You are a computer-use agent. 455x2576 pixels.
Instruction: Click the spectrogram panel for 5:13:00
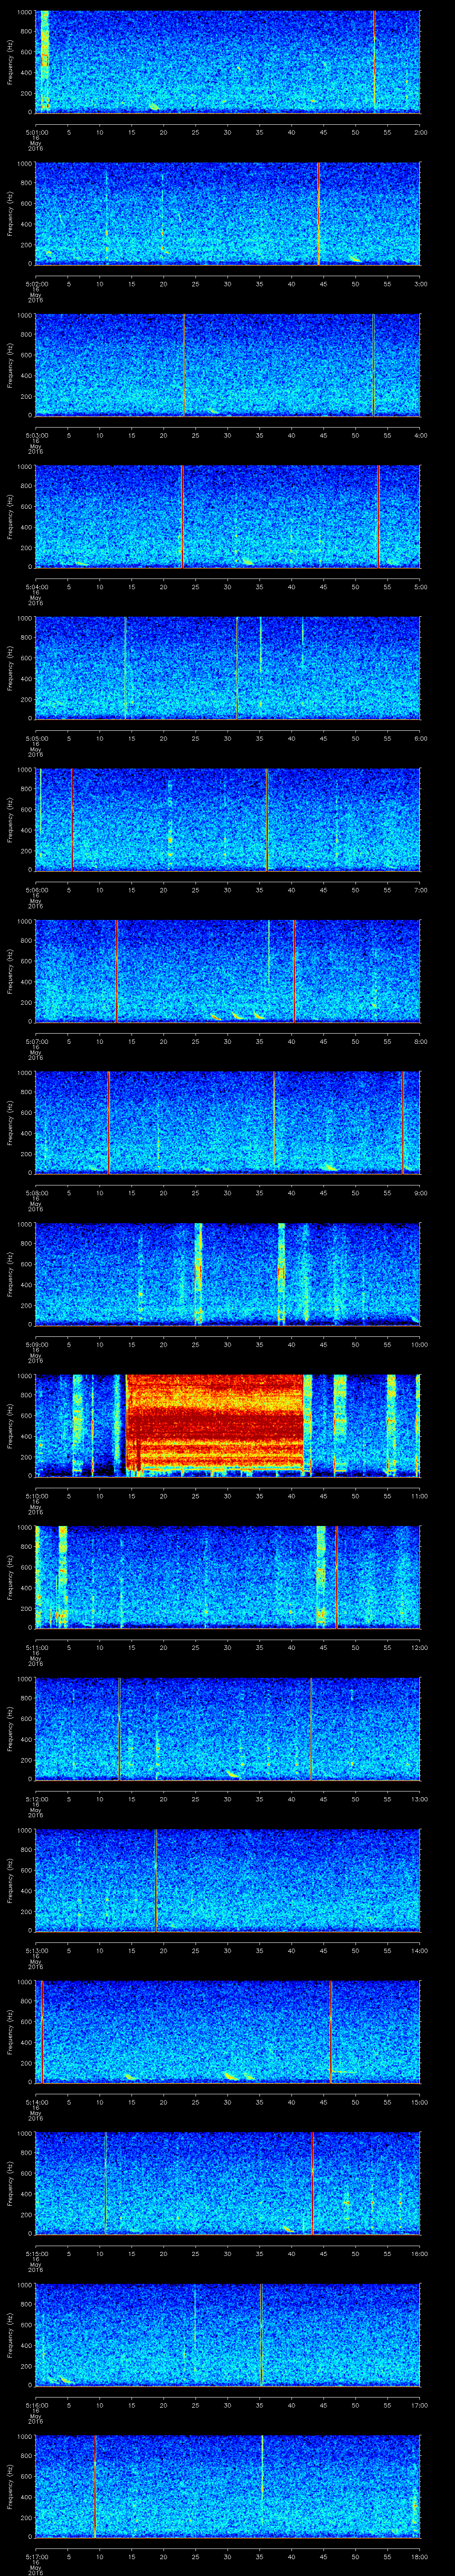pos(228,1879)
